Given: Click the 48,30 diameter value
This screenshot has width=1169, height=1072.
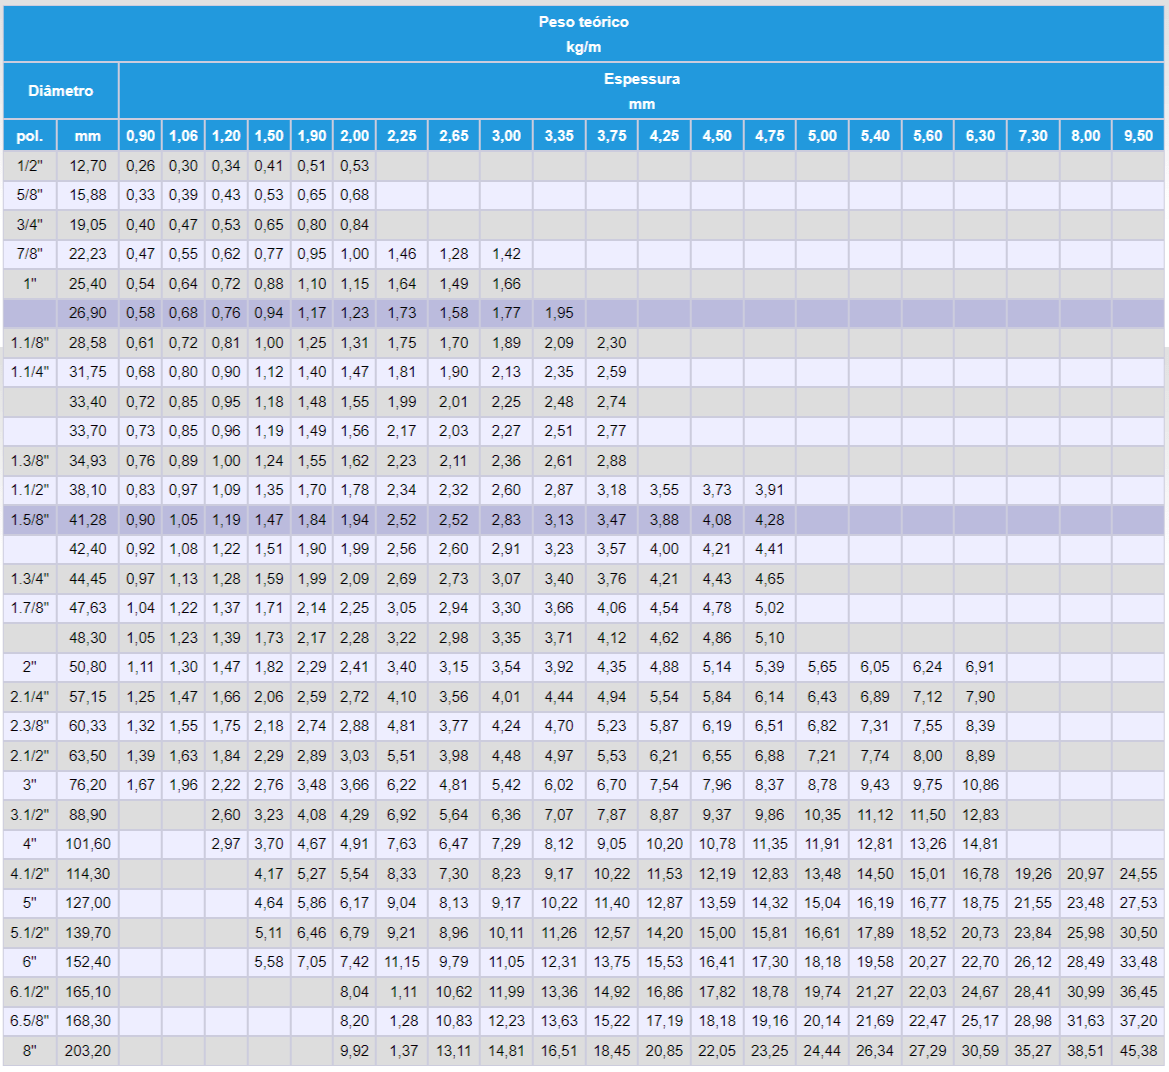Looking at the screenshot, I should [88, 637].
